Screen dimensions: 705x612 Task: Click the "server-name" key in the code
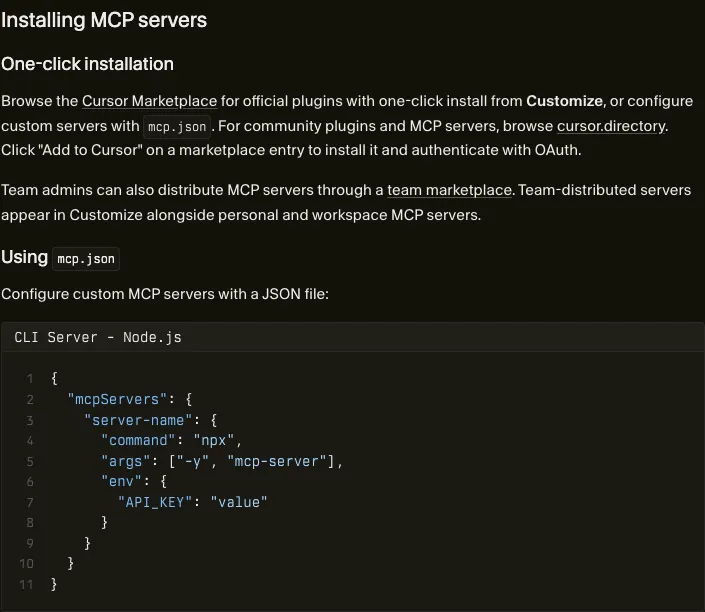(x=138, y=420)
